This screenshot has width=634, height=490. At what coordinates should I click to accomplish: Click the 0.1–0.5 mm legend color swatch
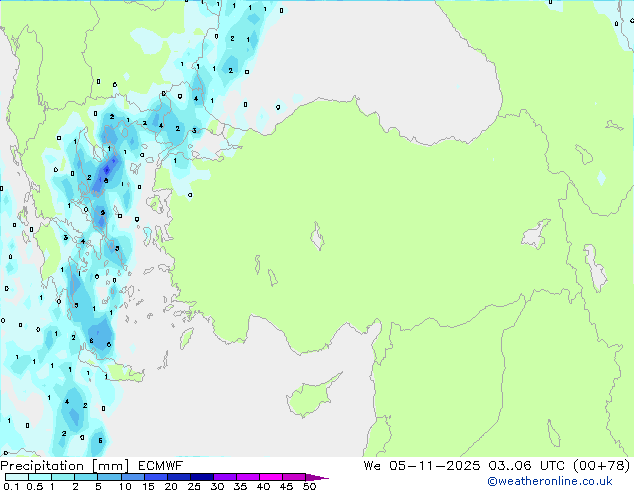pos(17,477)
